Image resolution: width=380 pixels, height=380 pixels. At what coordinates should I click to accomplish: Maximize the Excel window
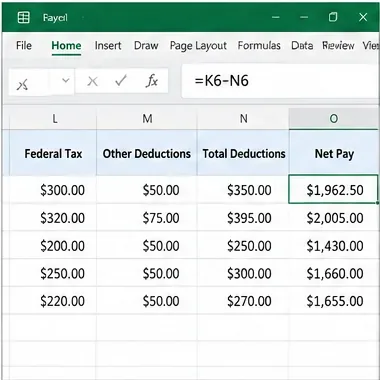click(x=333, y=17)
